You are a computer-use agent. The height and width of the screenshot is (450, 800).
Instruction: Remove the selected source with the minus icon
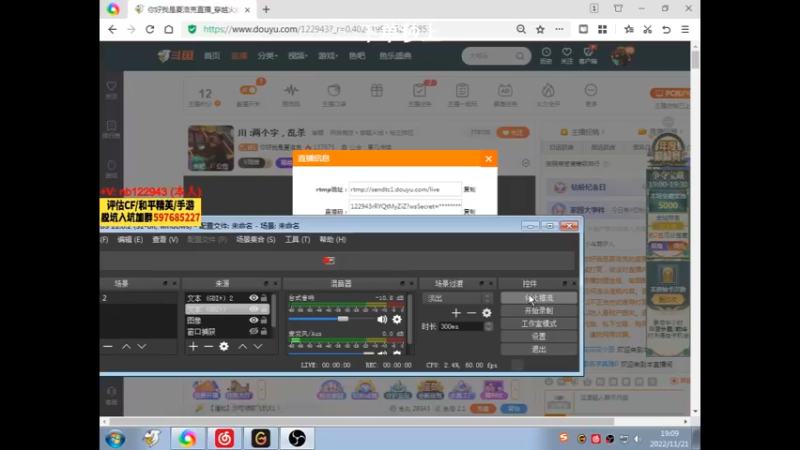(208, 346)
